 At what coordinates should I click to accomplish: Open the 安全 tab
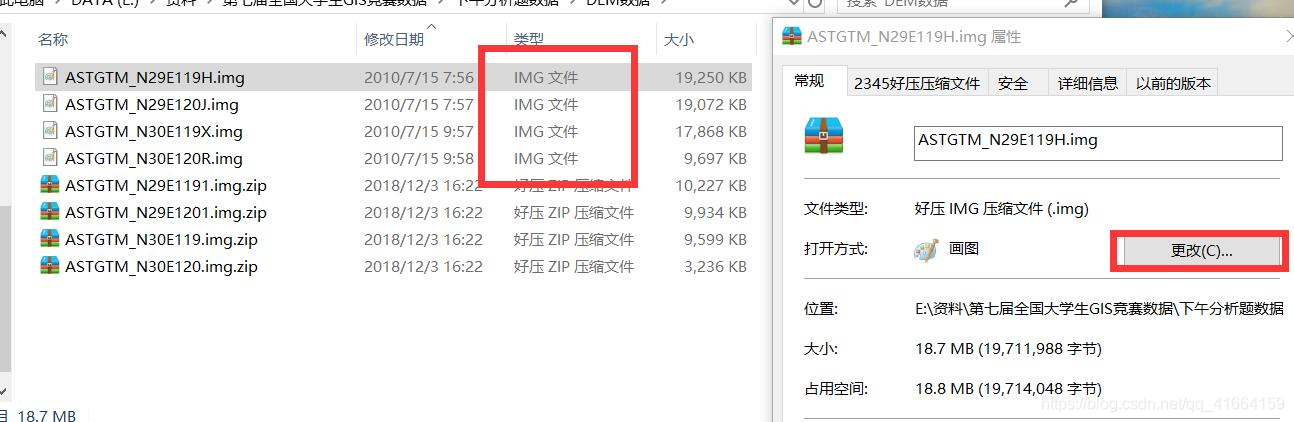click(1013, 83)
